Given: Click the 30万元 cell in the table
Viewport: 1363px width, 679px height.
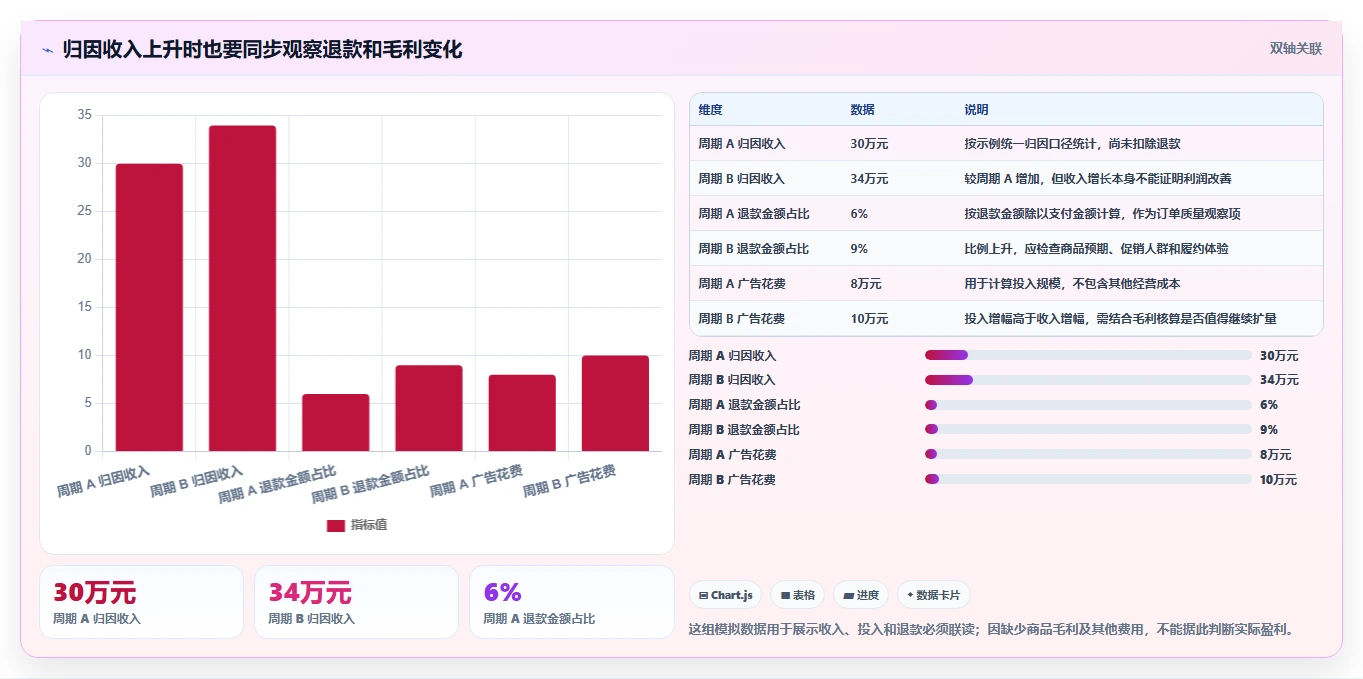Looking at the screenshot, I should point(869,144).
